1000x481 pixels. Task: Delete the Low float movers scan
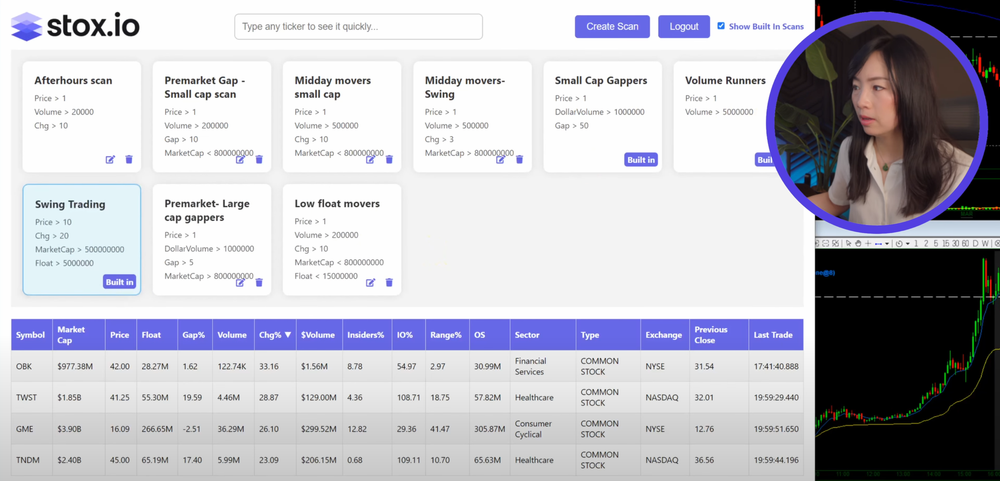(389, 283)
